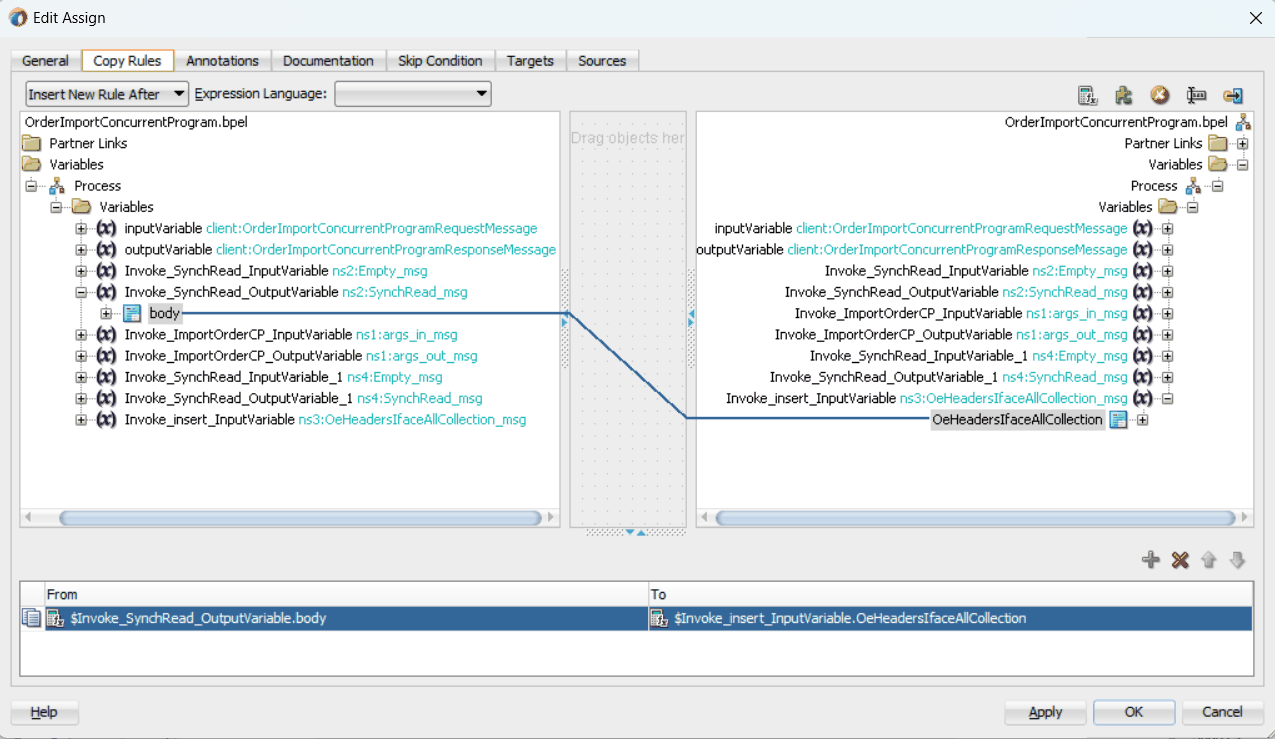
Task: Select Invoke_ImportOrderCP_OutputVariable in right tree
Action: pyautogui.click(x=951, y=335)
